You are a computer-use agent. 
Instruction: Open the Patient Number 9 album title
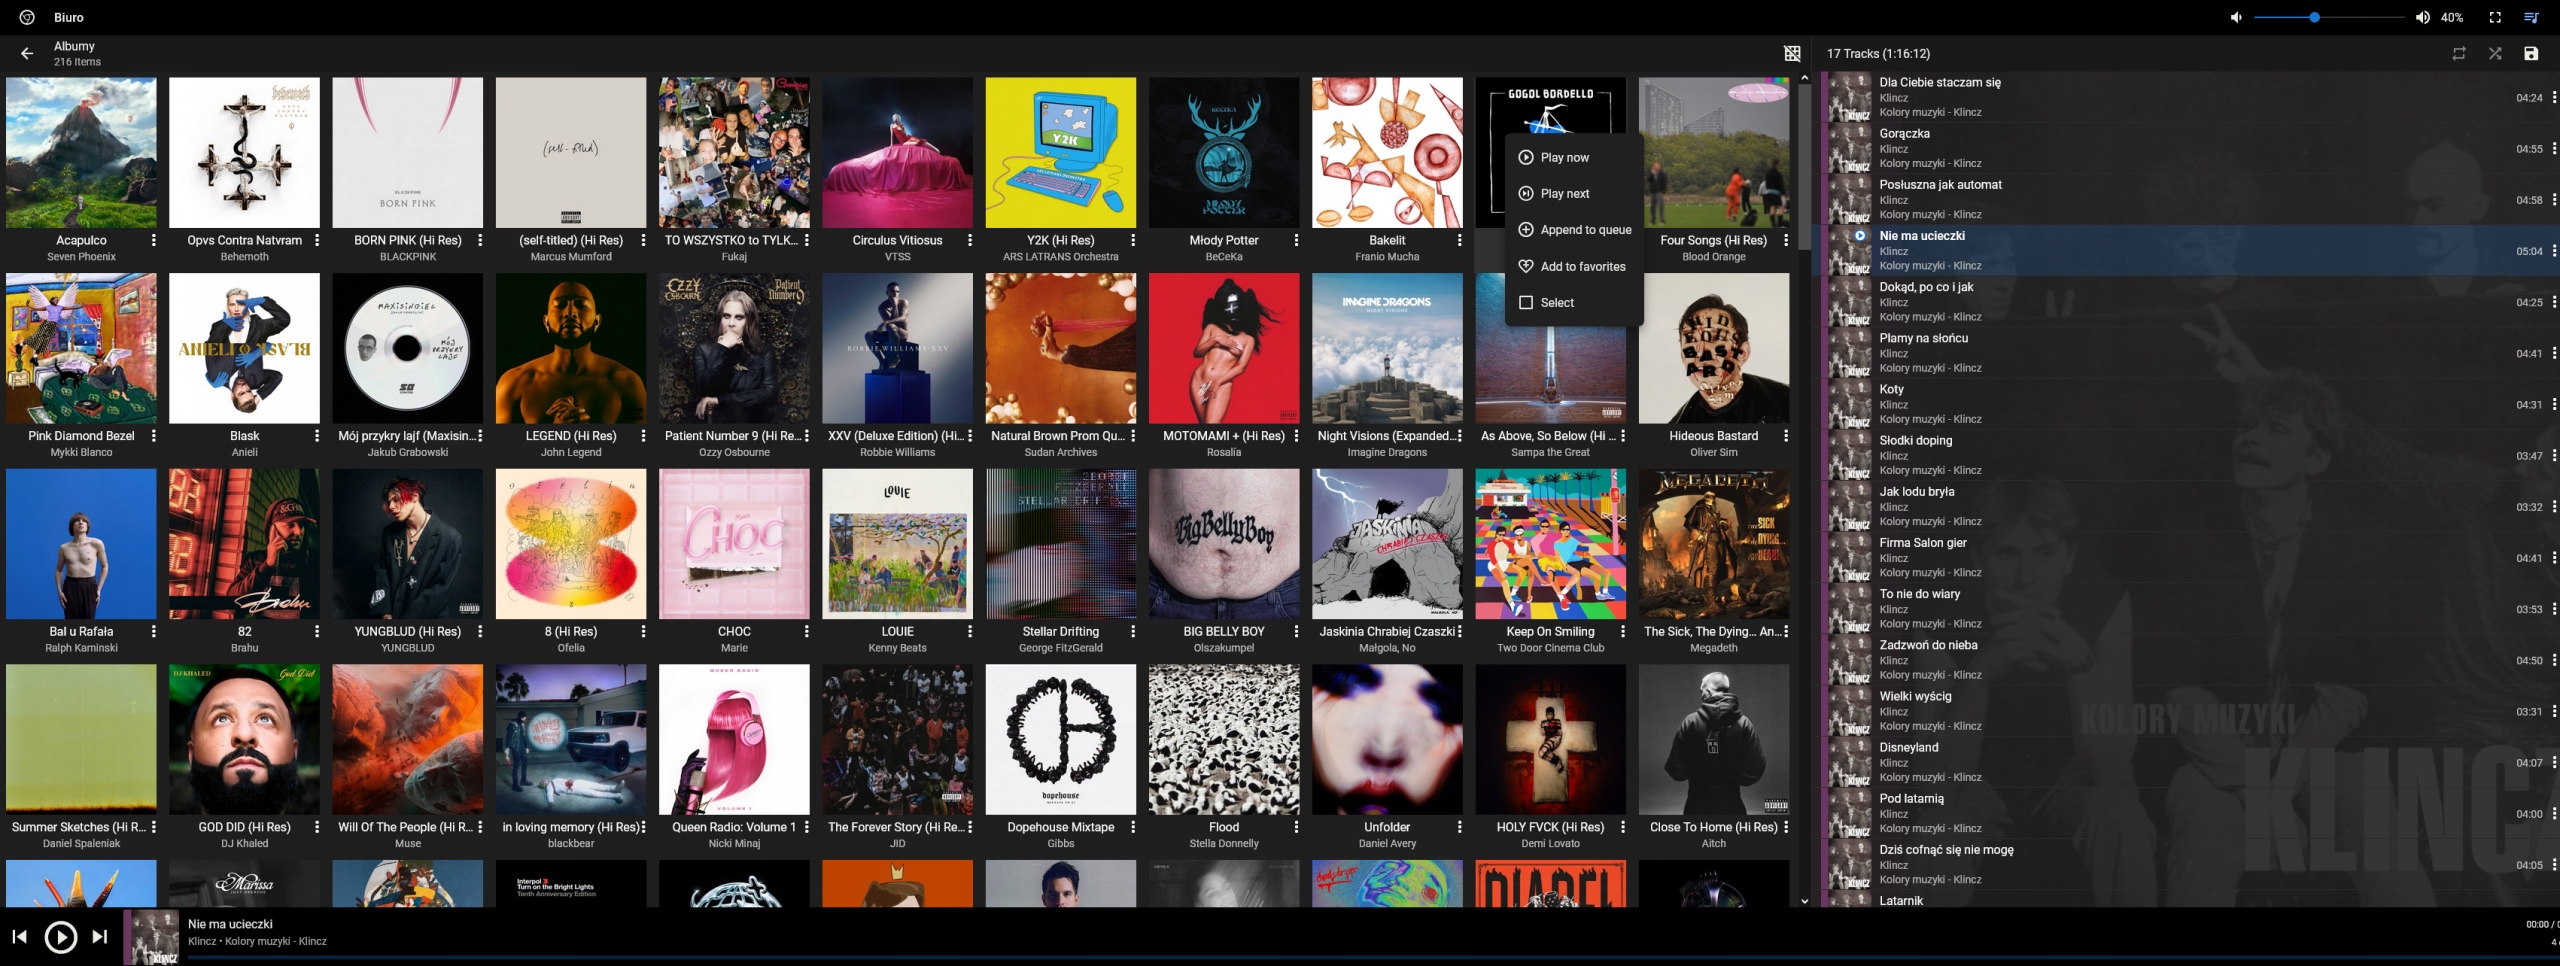click(x=732, y=436)
